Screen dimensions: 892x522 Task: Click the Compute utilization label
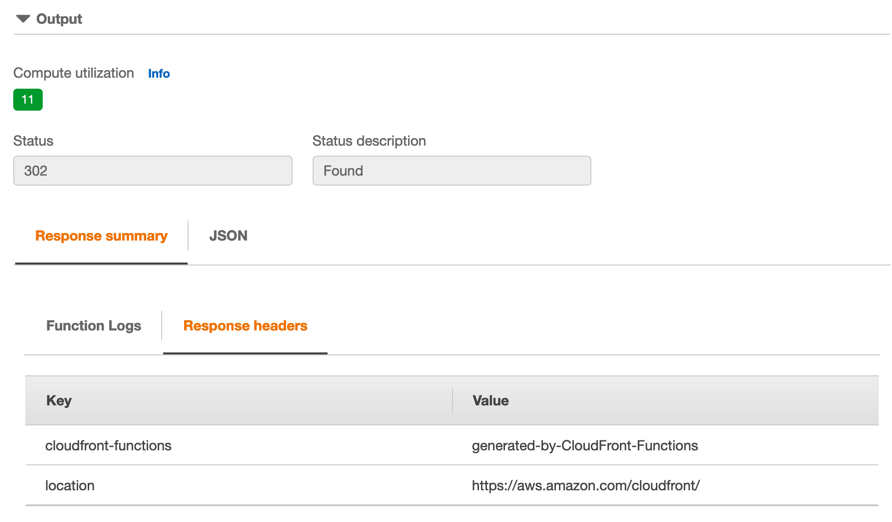pos(73,73)
